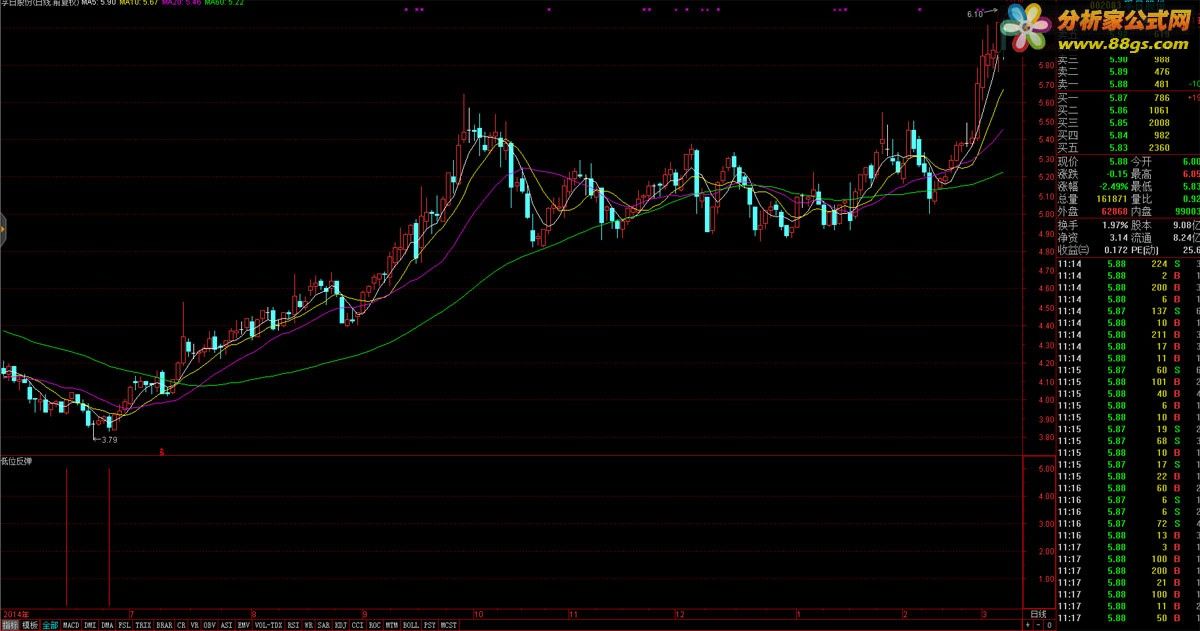The height and width of the screenshot is (631, 1200).
Task: Select the 买一 bid row
Action: click(1127, 98)
